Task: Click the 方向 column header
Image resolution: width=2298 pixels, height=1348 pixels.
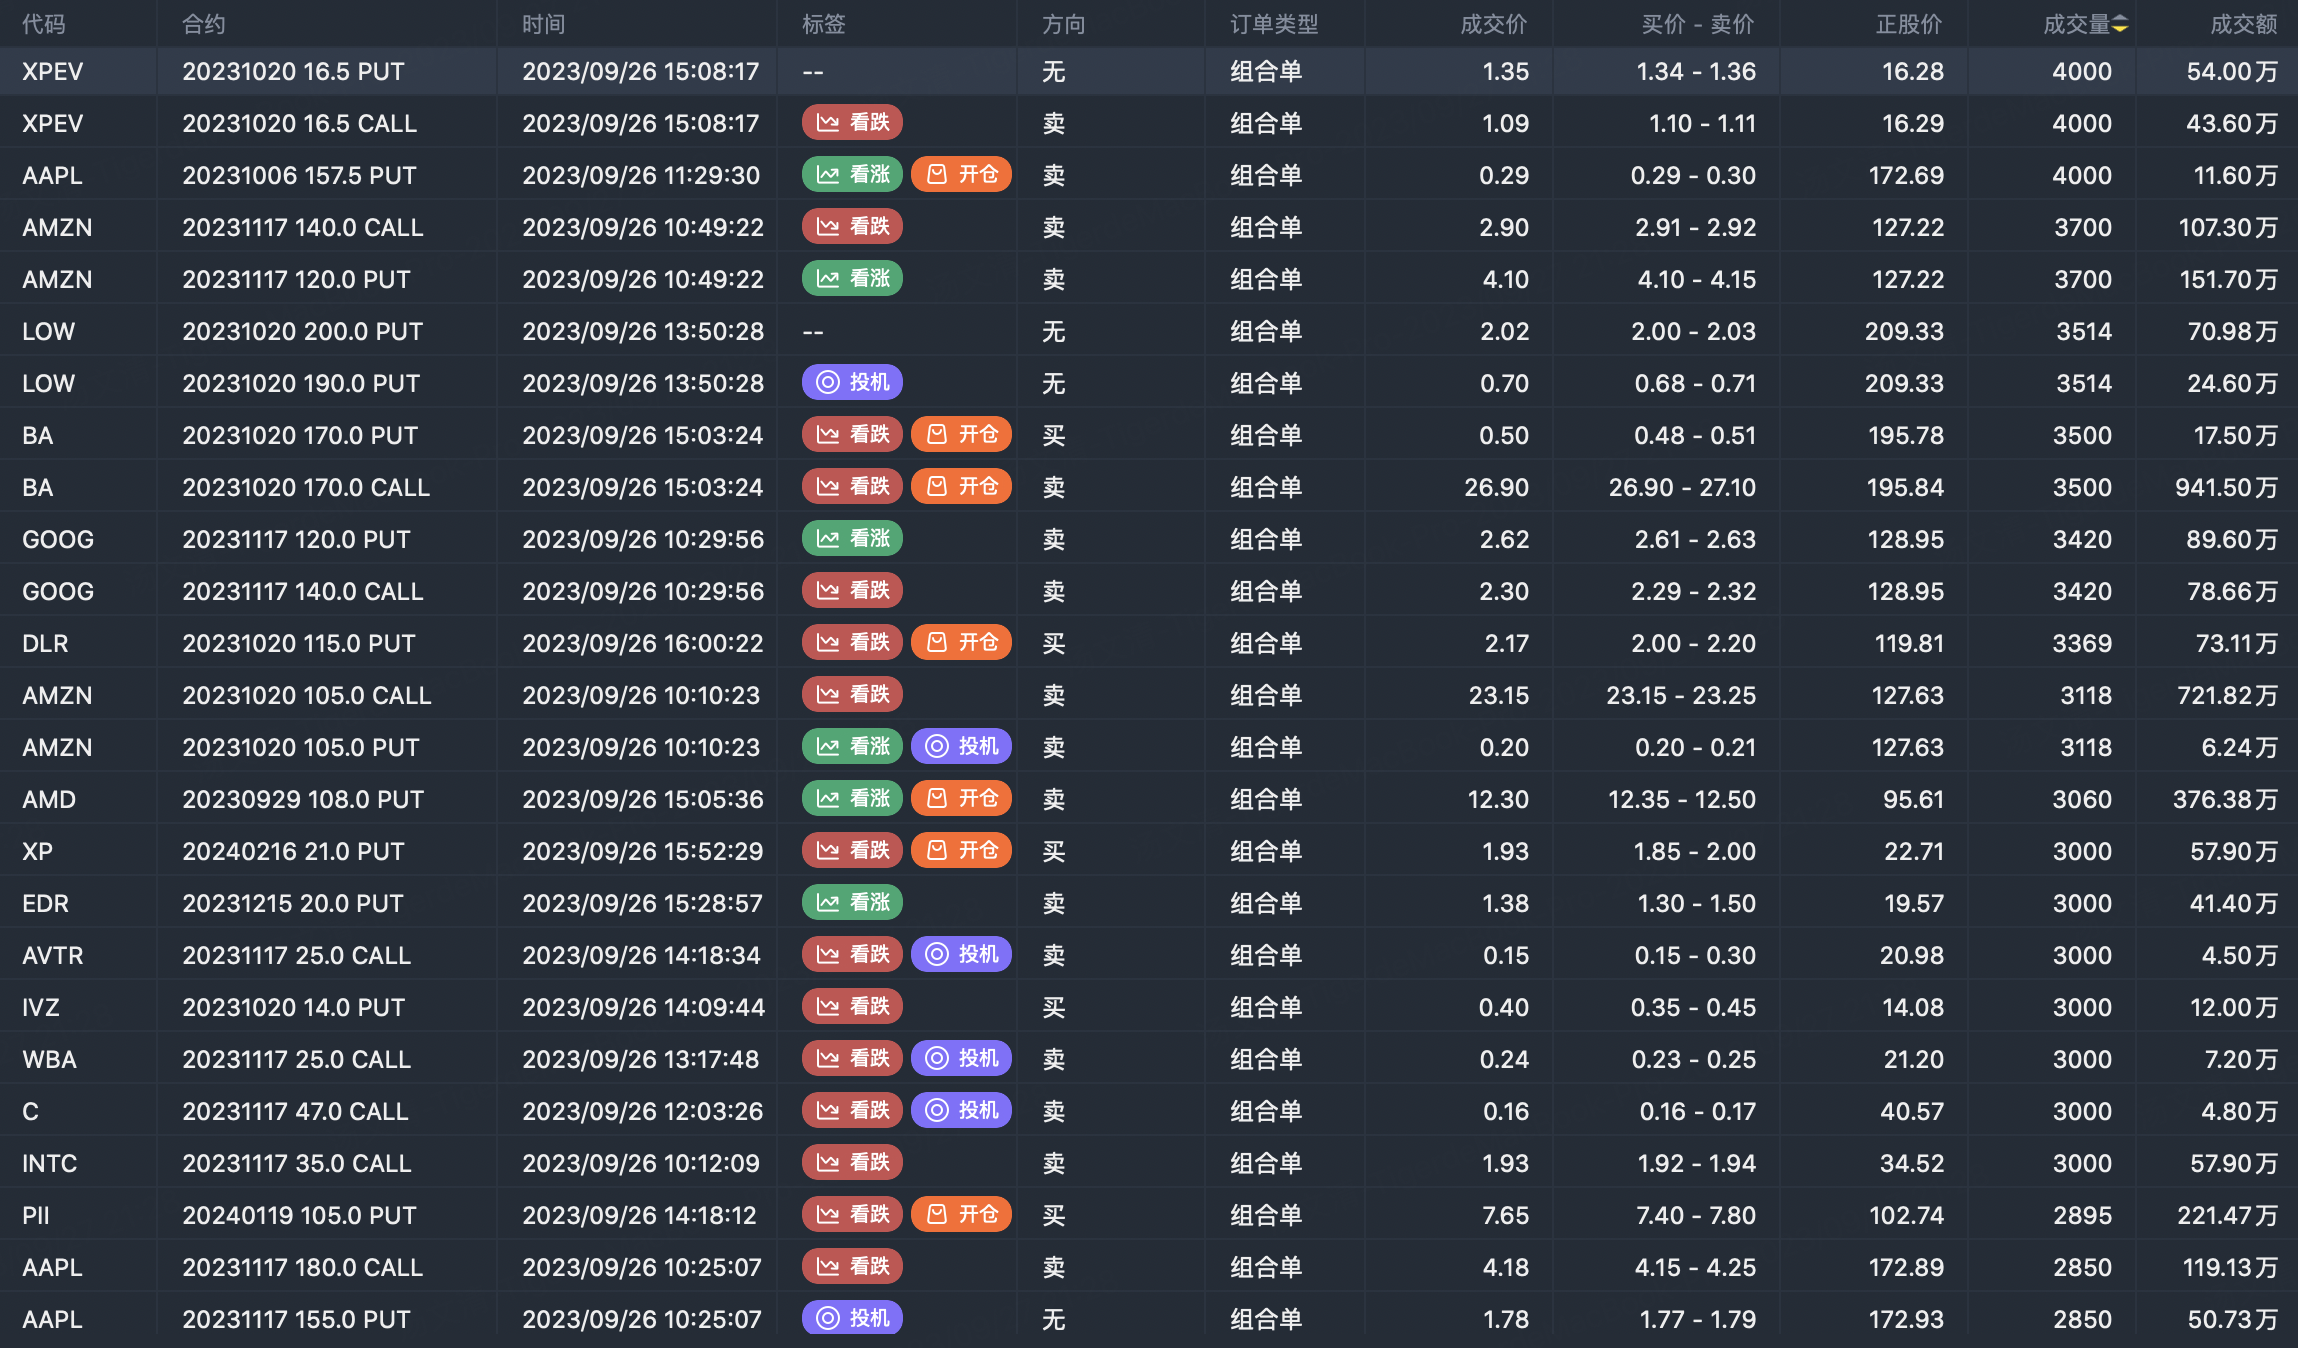Action: (1064, 24)
